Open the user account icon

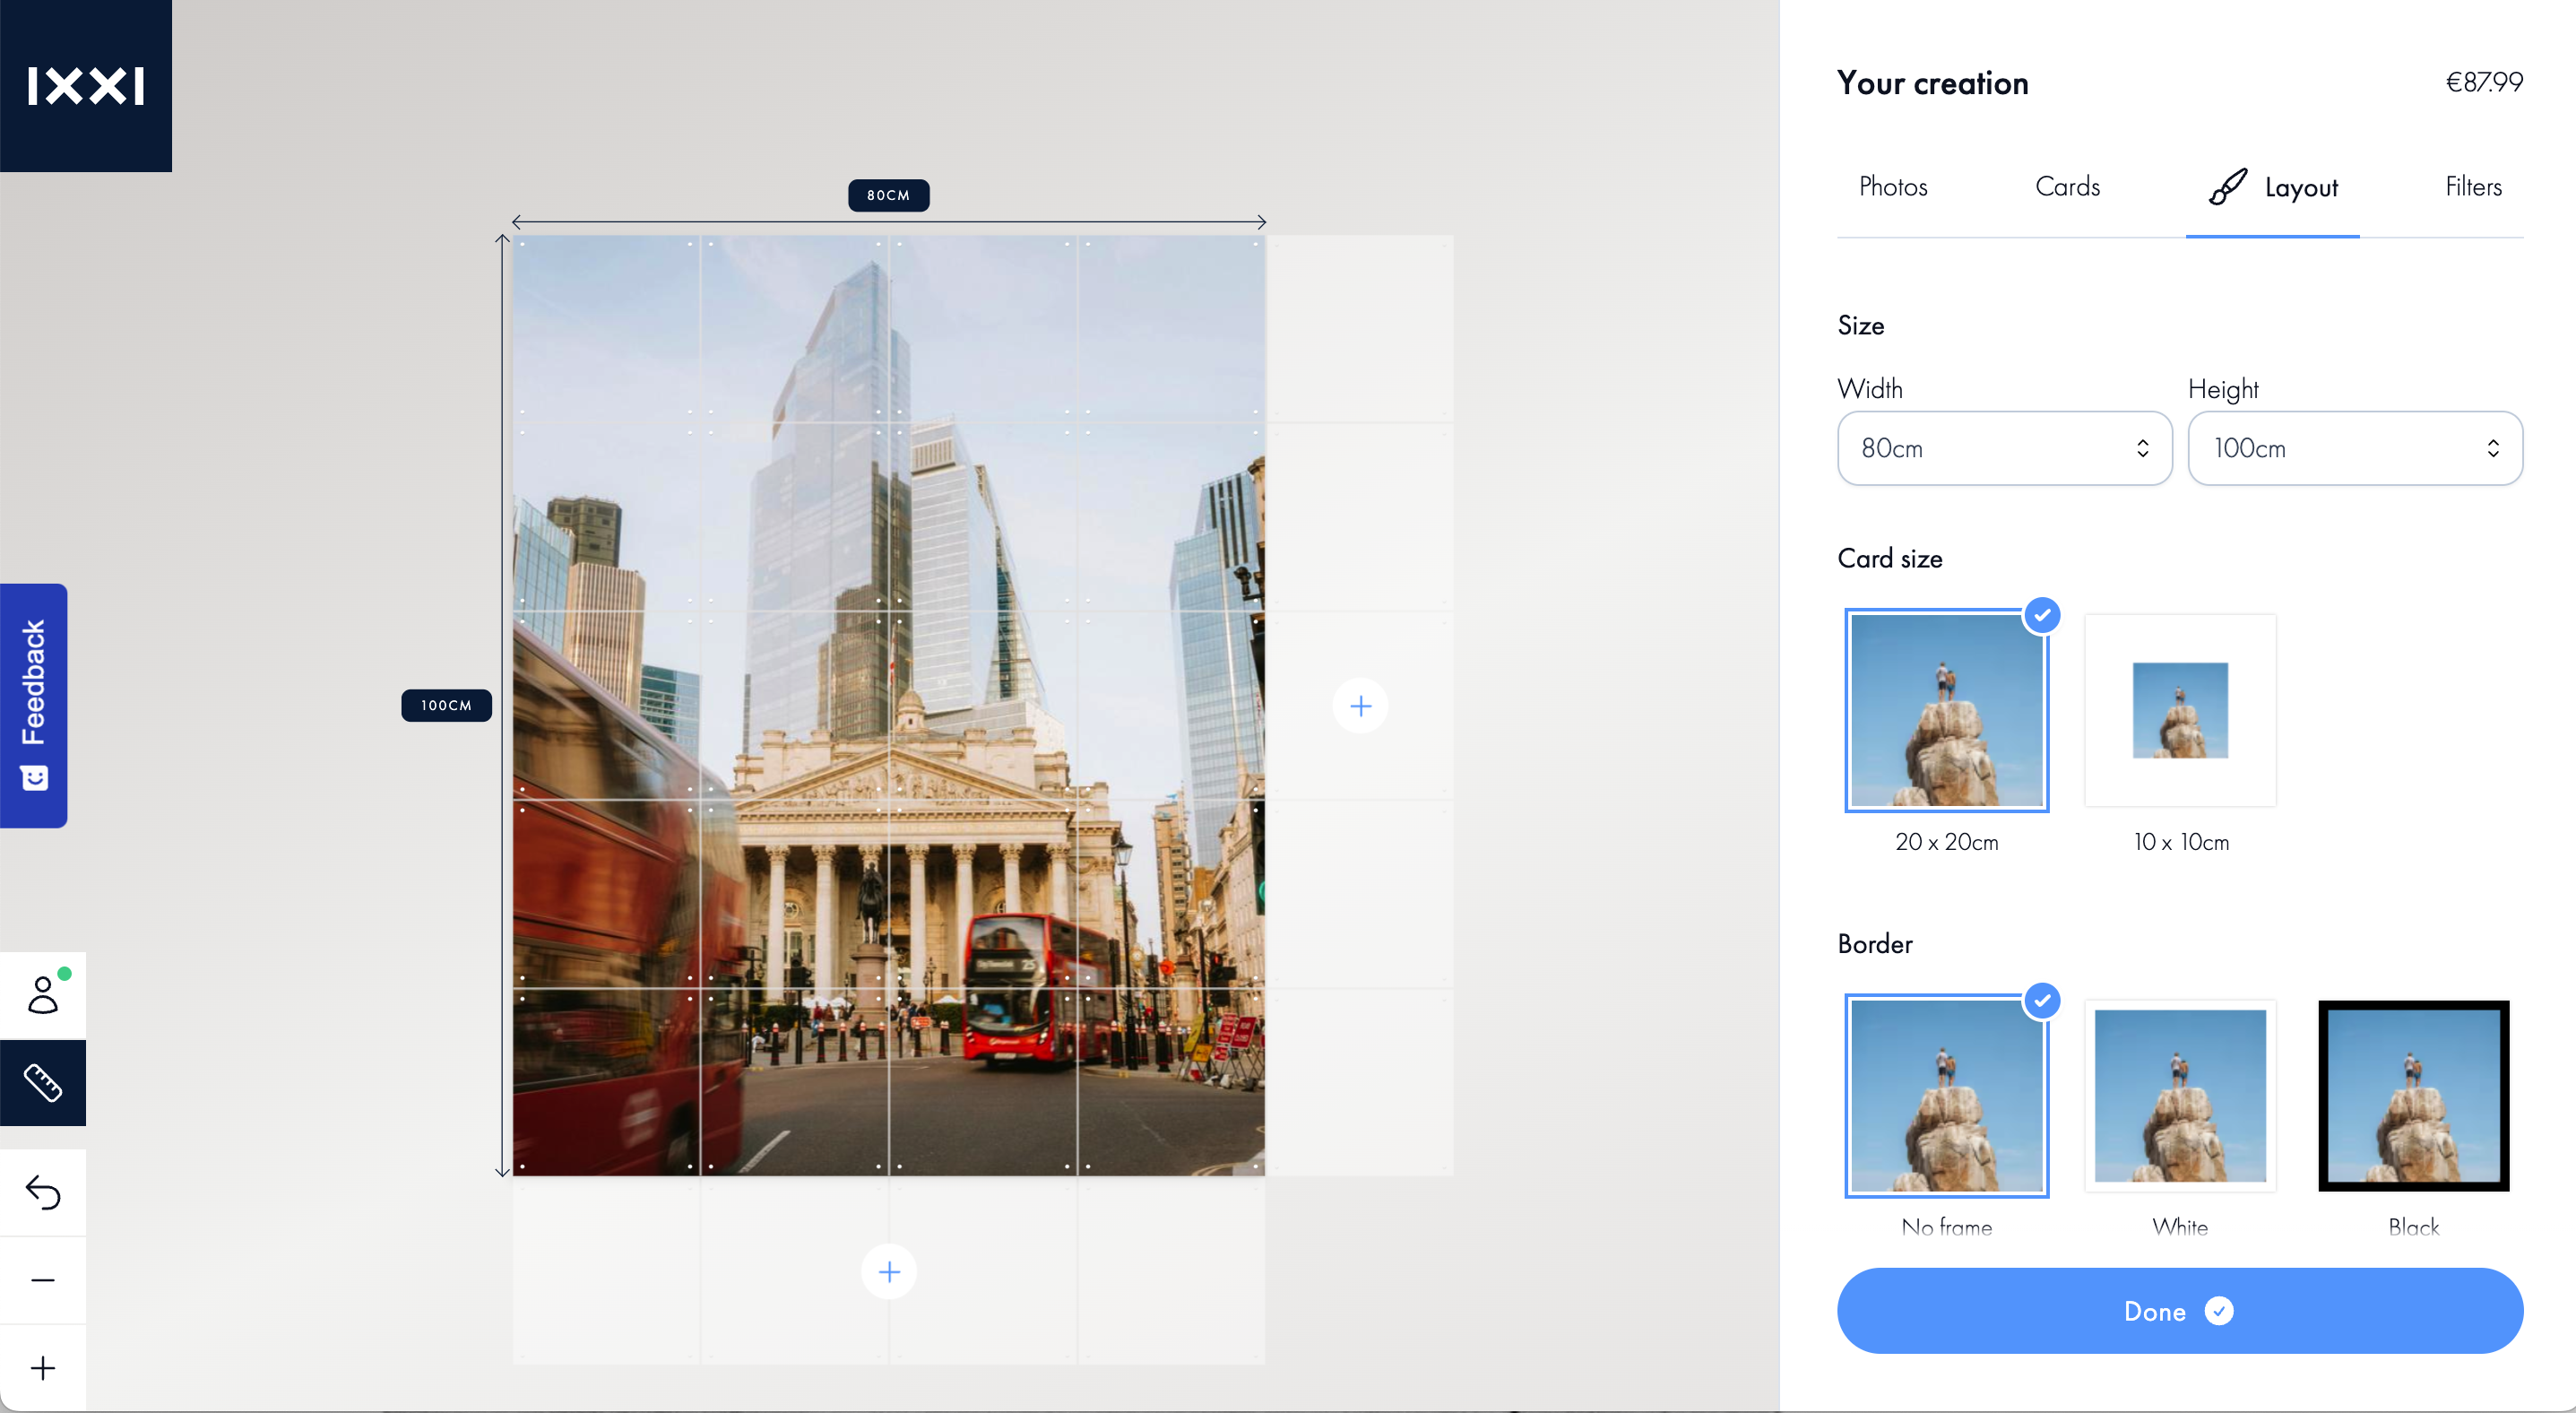tap(43, 995)
